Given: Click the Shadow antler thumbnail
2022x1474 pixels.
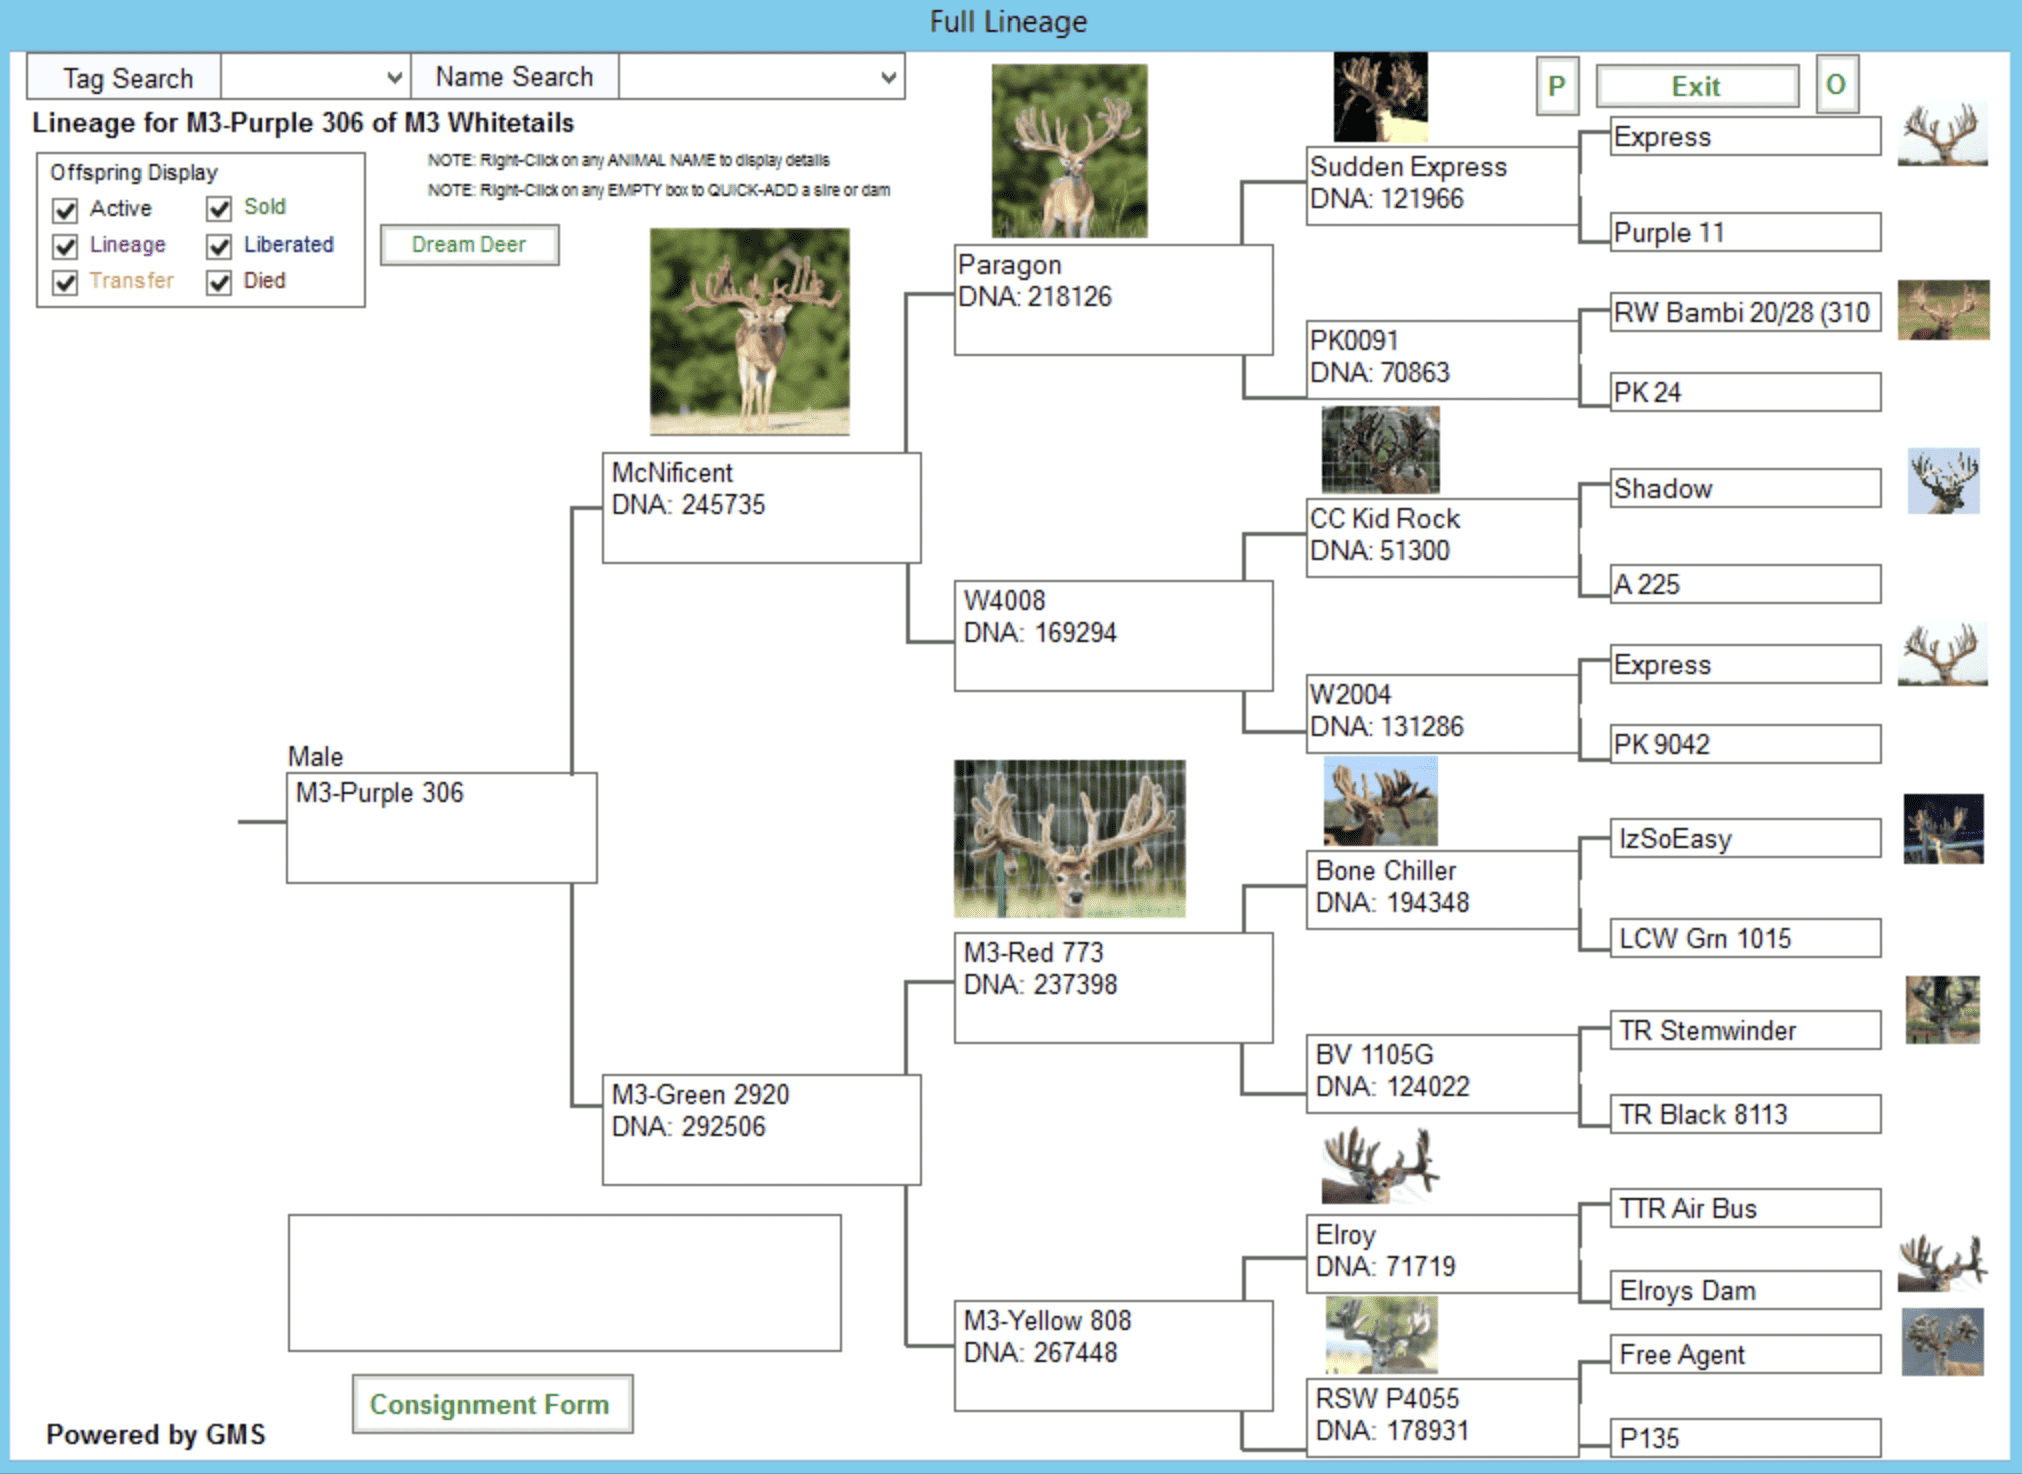Looking at the screenshot, I should [1942, 481].
